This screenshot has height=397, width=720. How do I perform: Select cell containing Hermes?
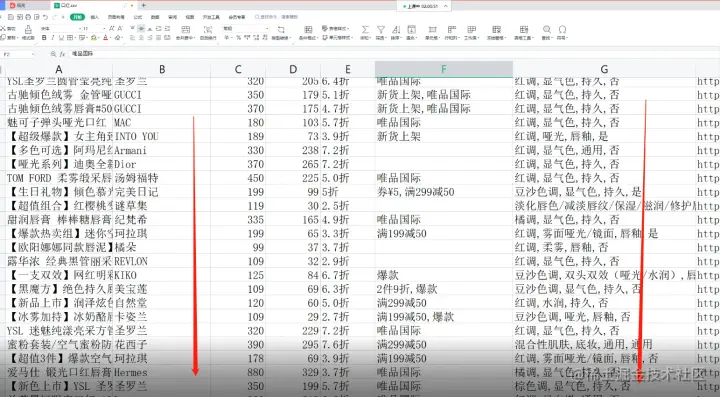pyautogui.click(x=162, y=372)
